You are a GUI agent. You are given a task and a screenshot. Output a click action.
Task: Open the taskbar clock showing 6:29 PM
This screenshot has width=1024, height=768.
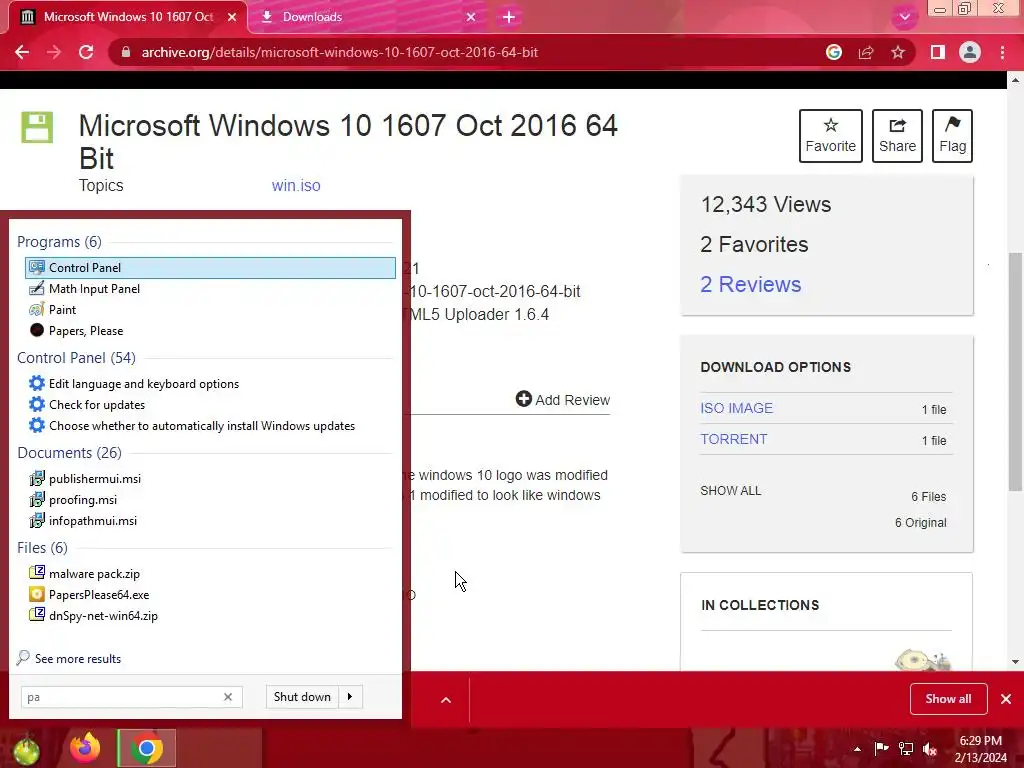point(980,748)
